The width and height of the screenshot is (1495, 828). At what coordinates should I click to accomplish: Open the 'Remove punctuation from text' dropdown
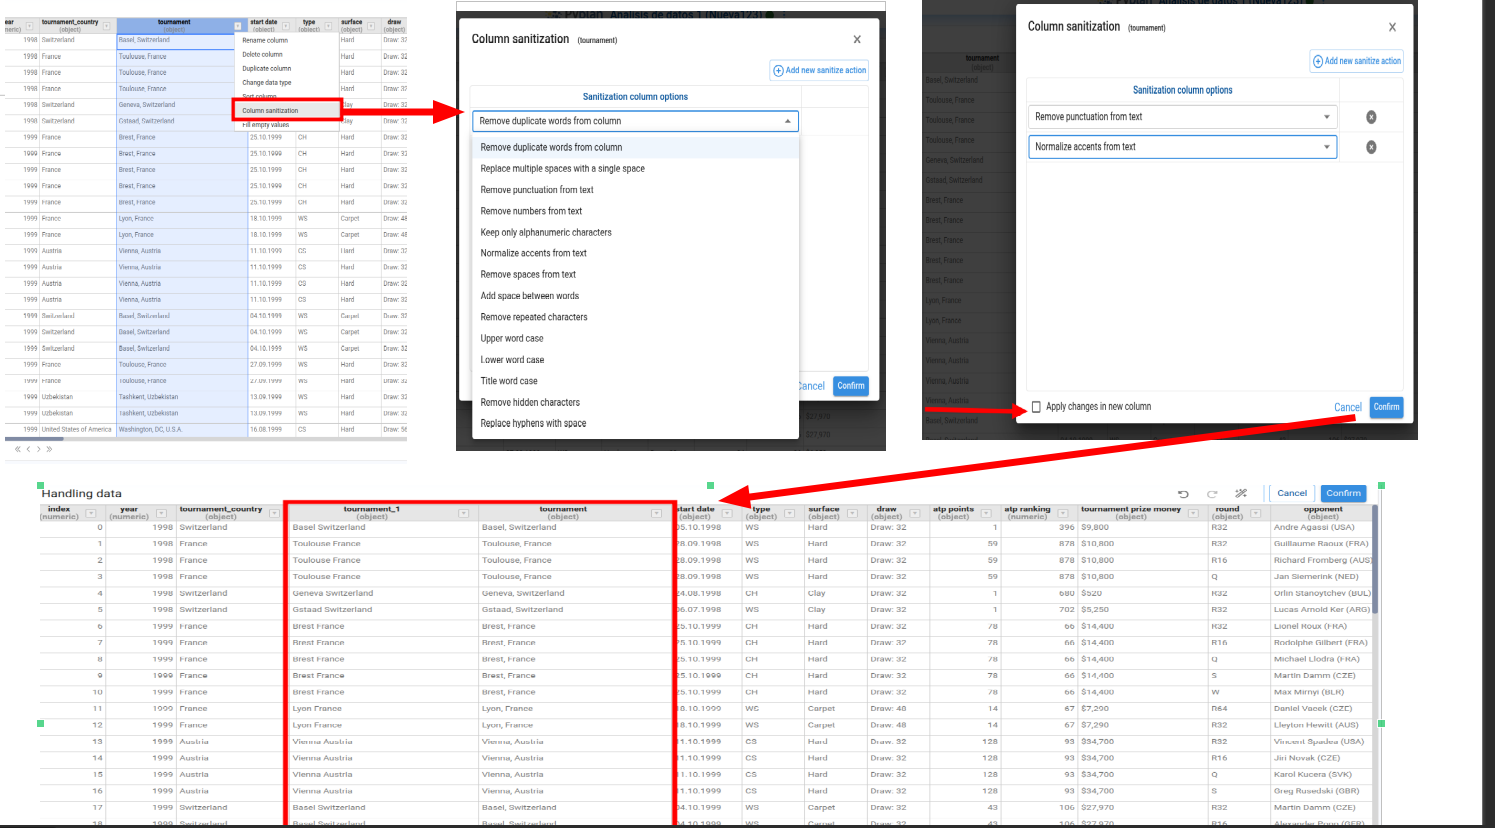click(1326, 117)
